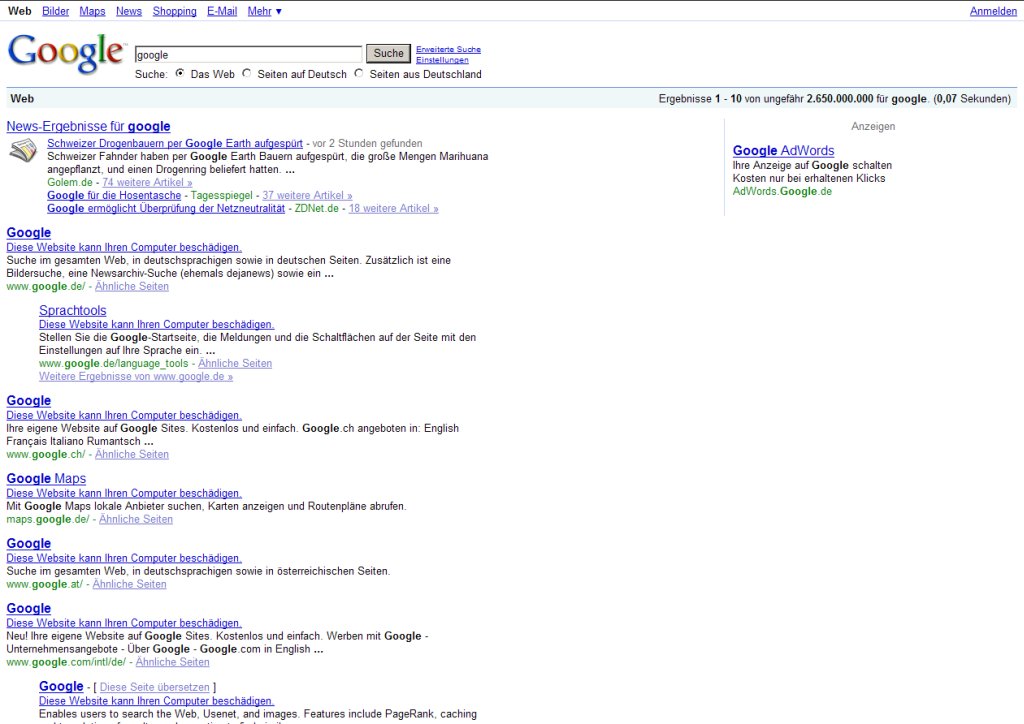The image size is (1024, 724).
Task: Open 'Schweizer Drogenbauern per Google Earth aufgespürt'
Action: pos(175,144)
